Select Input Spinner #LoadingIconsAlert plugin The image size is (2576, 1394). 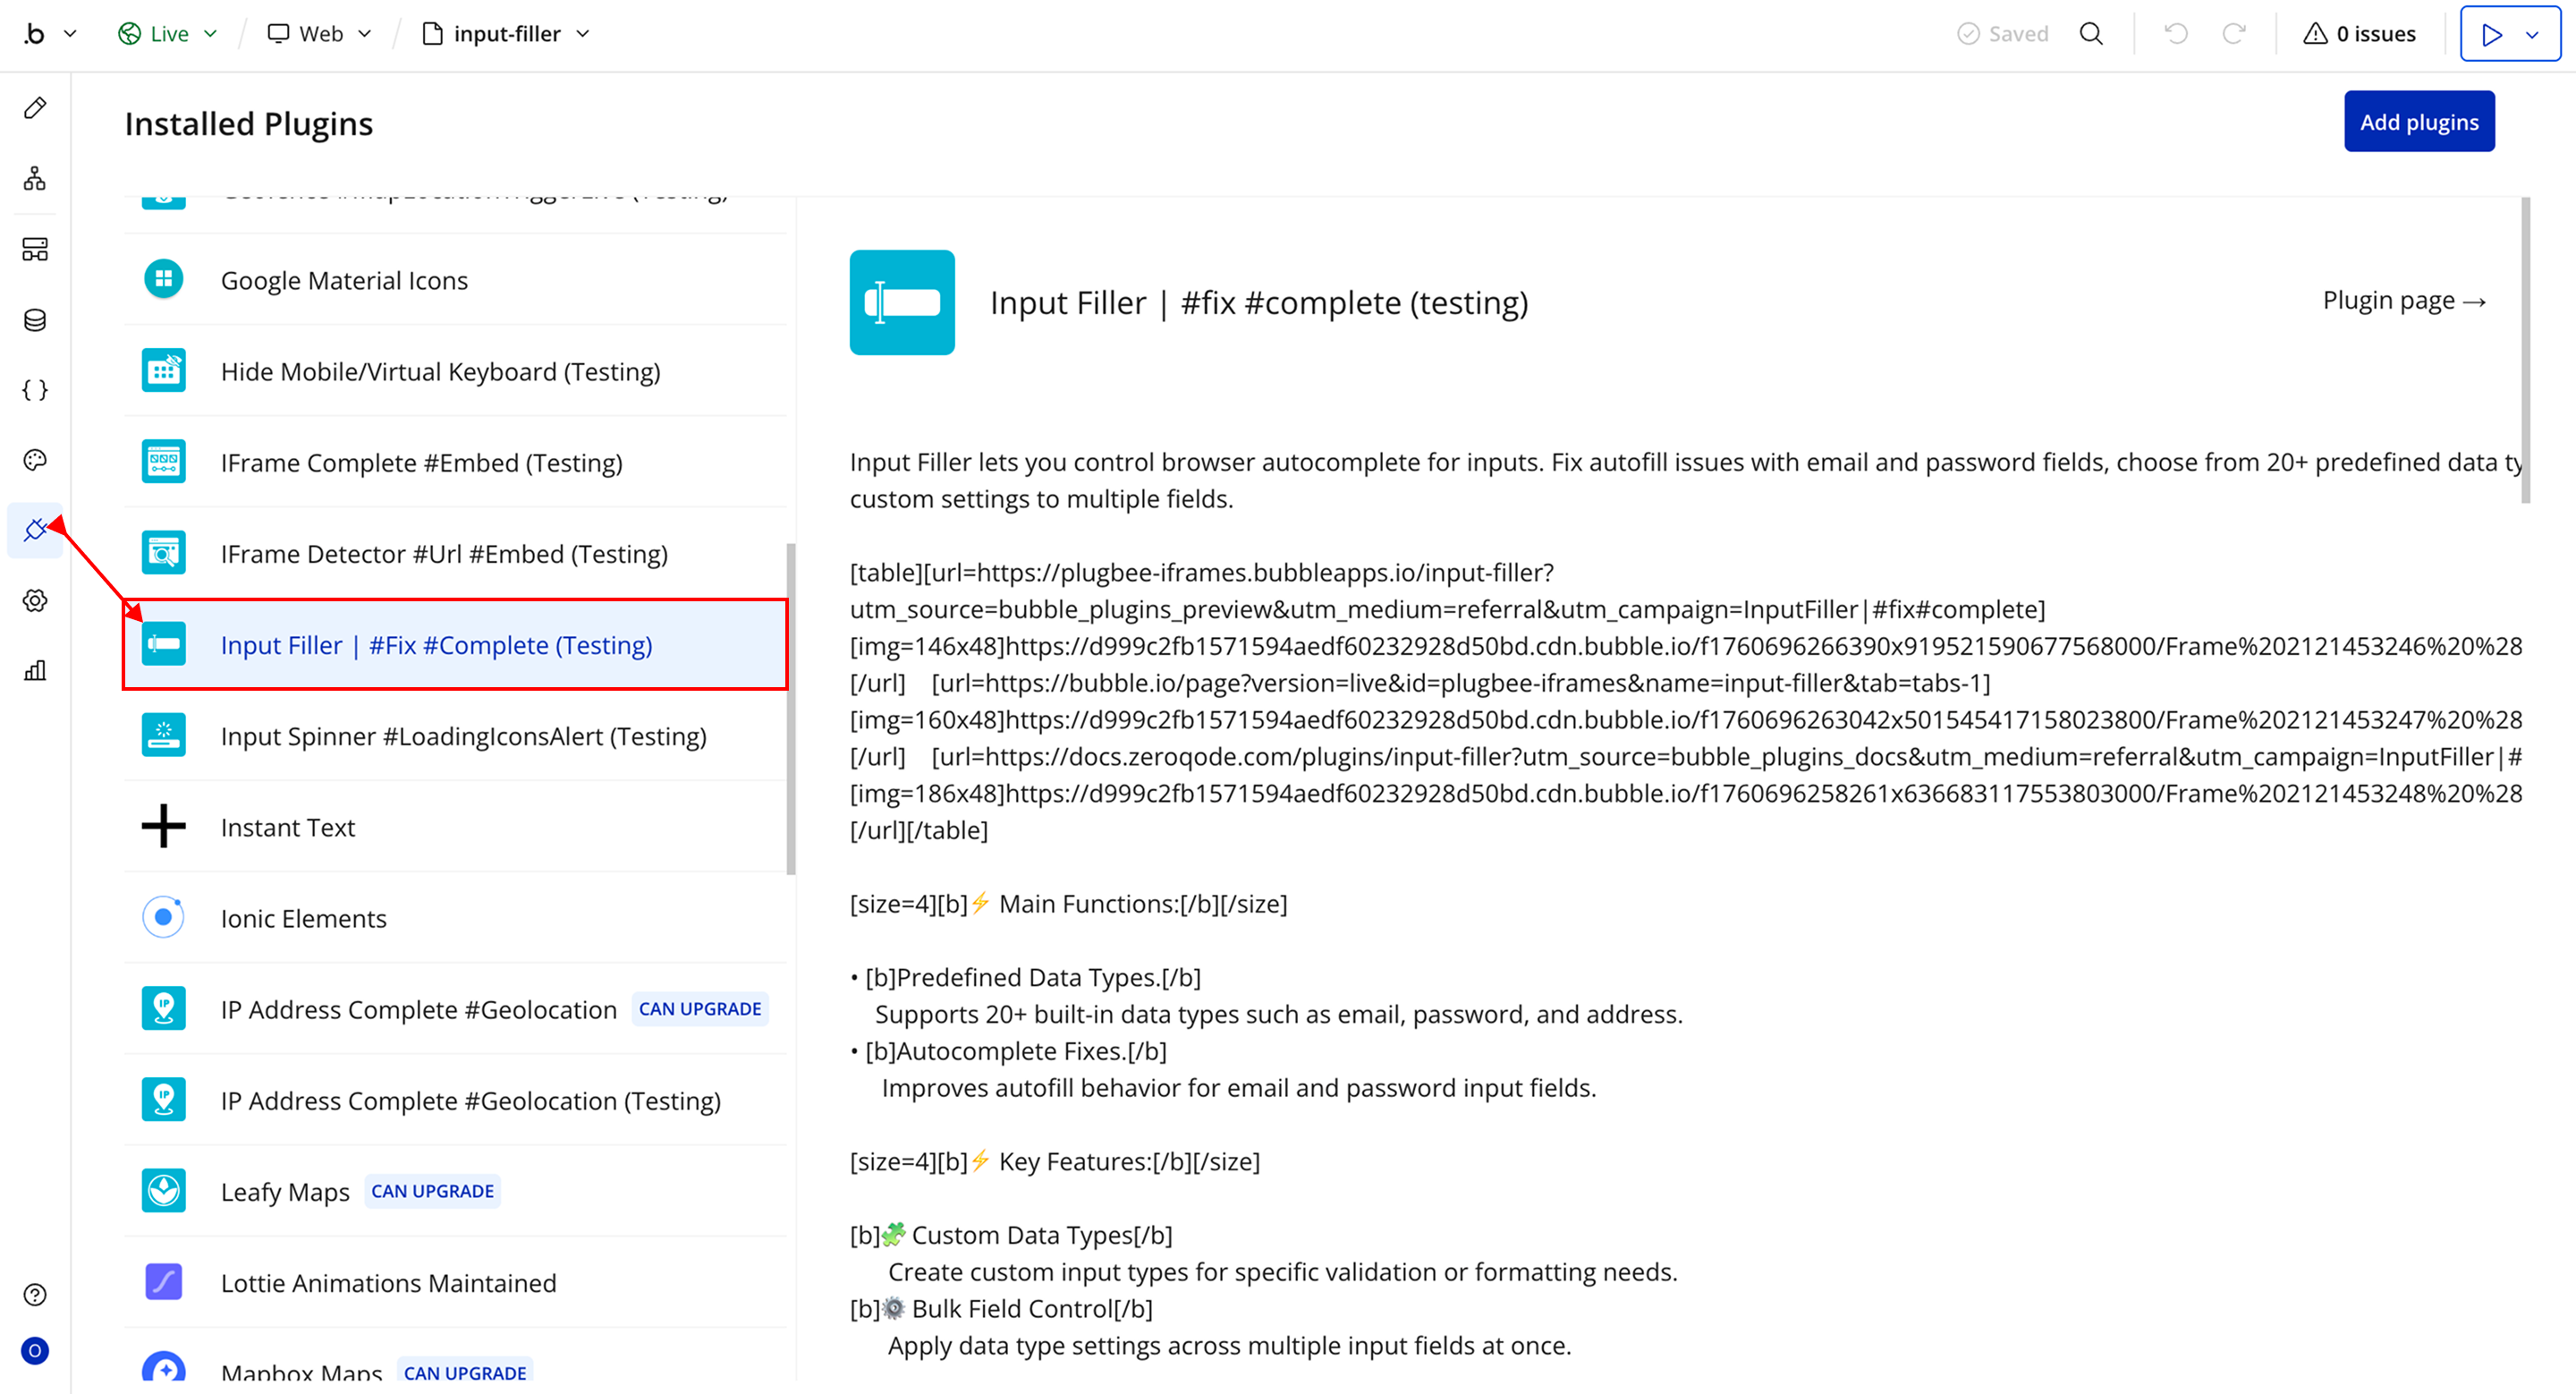click(462, 736)
